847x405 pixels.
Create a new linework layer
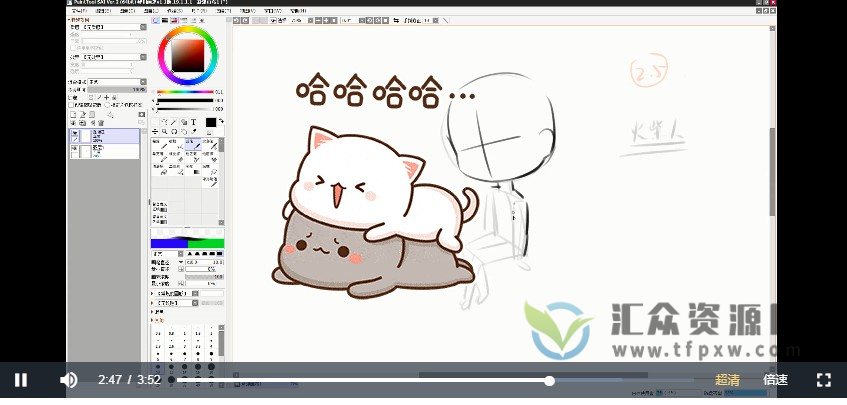(x=83, y=114)
